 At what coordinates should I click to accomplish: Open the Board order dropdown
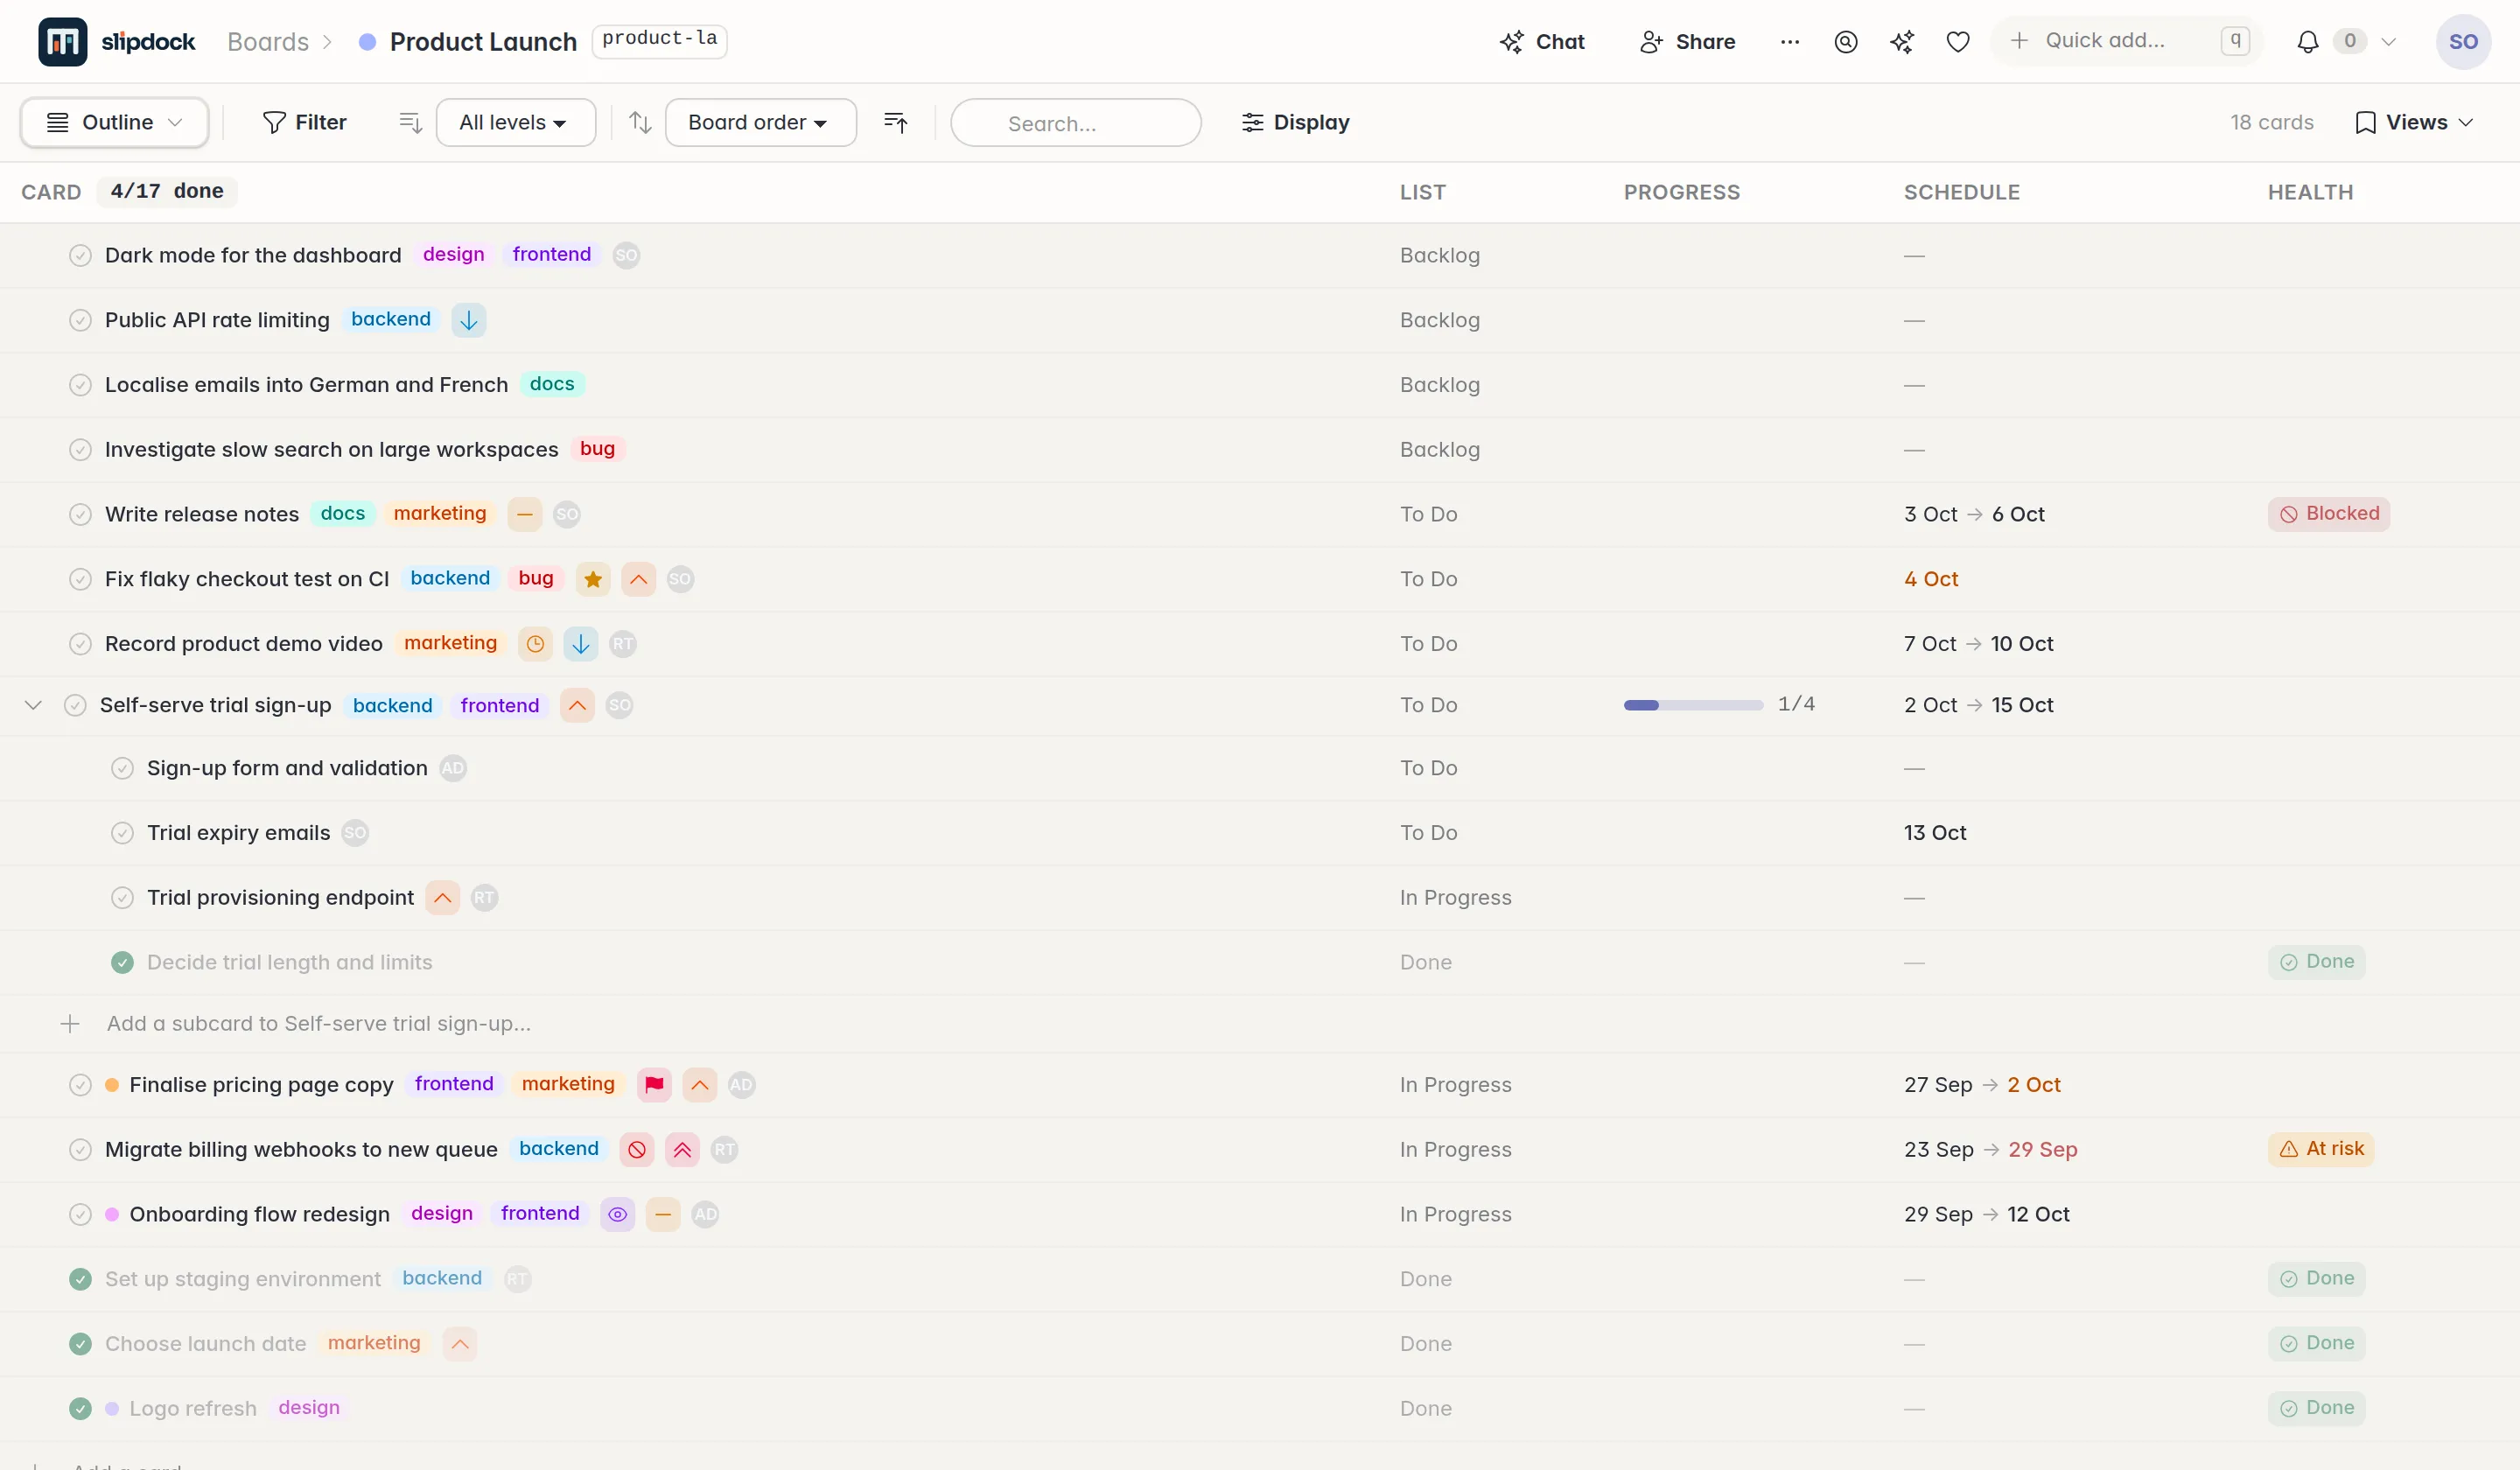pos(760,122)
